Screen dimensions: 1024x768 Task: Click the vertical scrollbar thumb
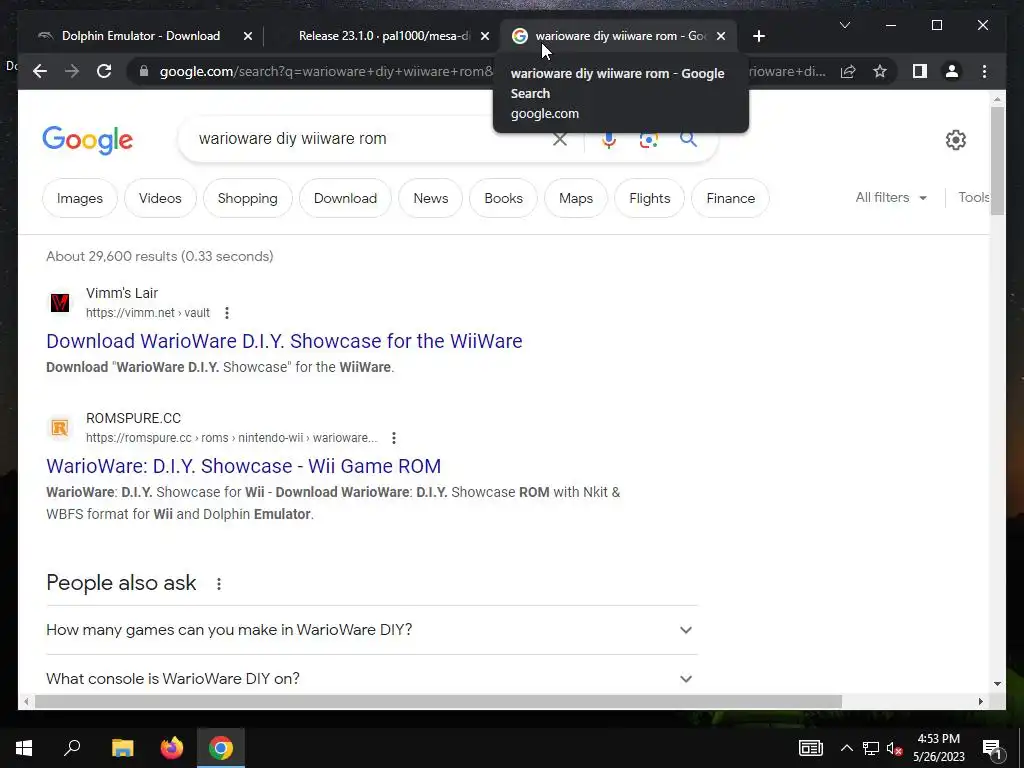(x=997, y=161)
